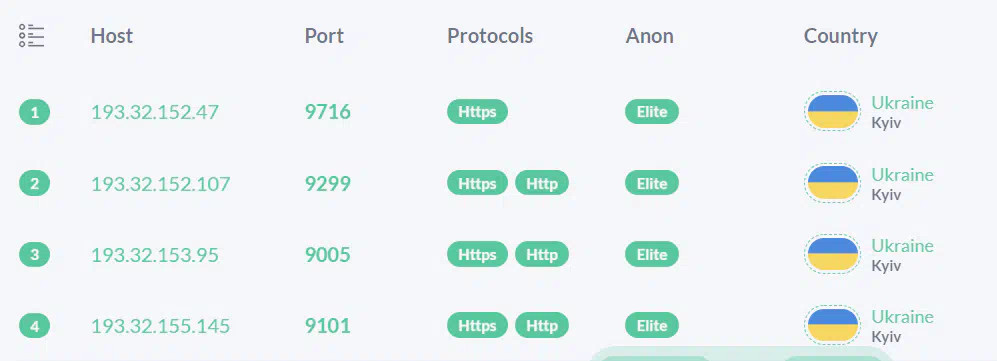
Task: Sort by the Protocols column header
Action: point(490,36)
